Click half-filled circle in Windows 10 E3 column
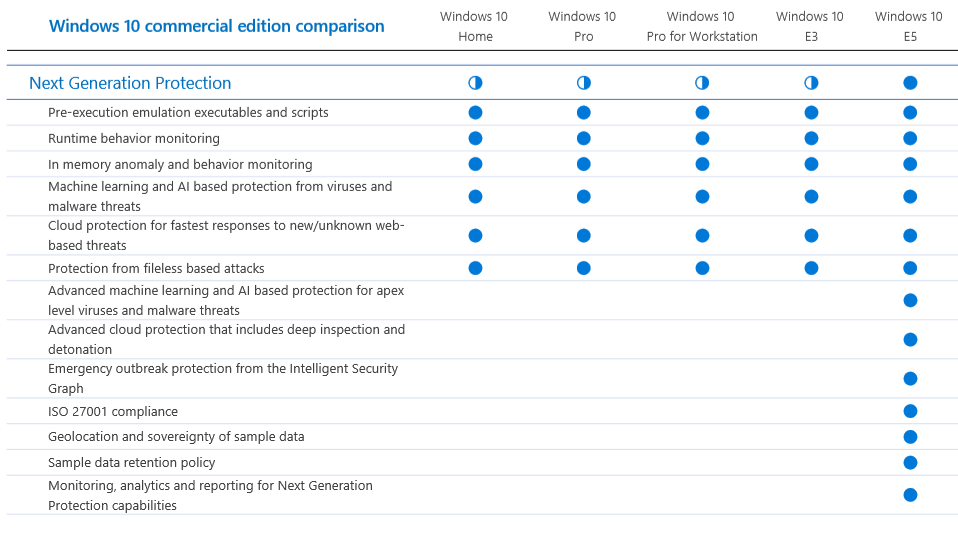 [811, 83]
